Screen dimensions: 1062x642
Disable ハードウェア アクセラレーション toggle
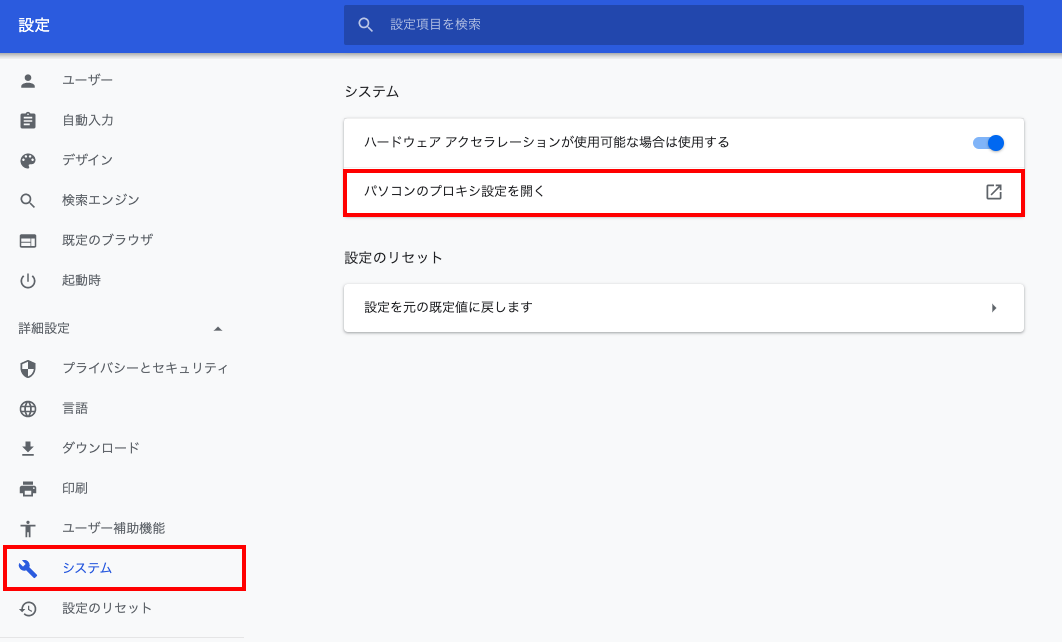[988, 143]
